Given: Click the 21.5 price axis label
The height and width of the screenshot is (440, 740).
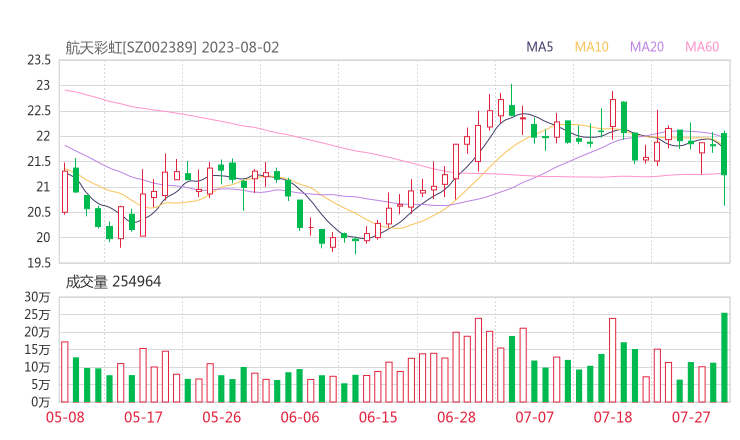Looking at the screenshot, I should 39,161.
